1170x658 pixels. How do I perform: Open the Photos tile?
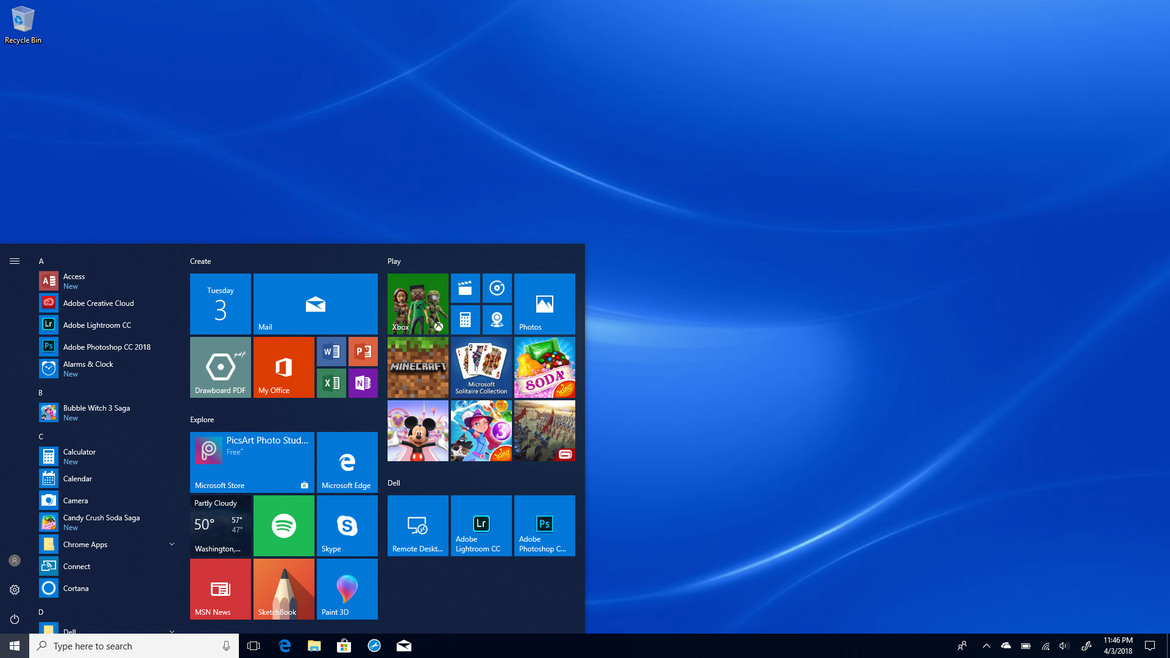pyautogui.click(x=545, y=304)
